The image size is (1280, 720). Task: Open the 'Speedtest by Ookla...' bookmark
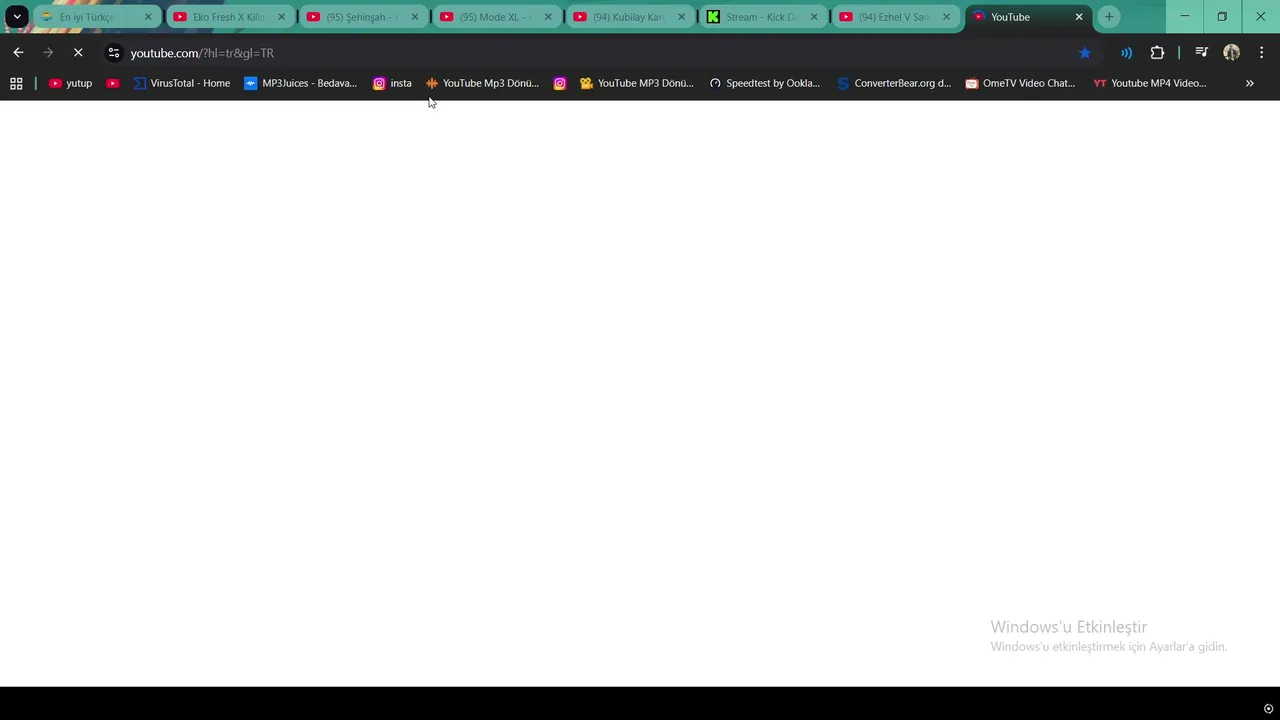pos(765,83)
